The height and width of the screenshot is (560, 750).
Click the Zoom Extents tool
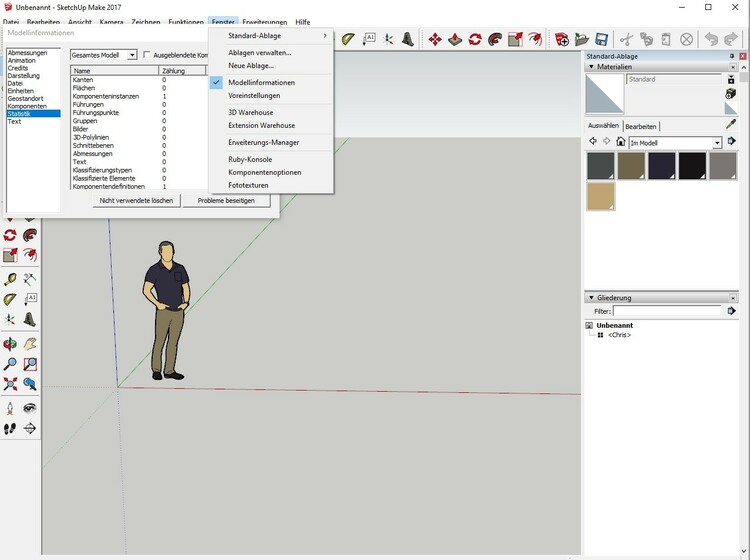[10, 384]
